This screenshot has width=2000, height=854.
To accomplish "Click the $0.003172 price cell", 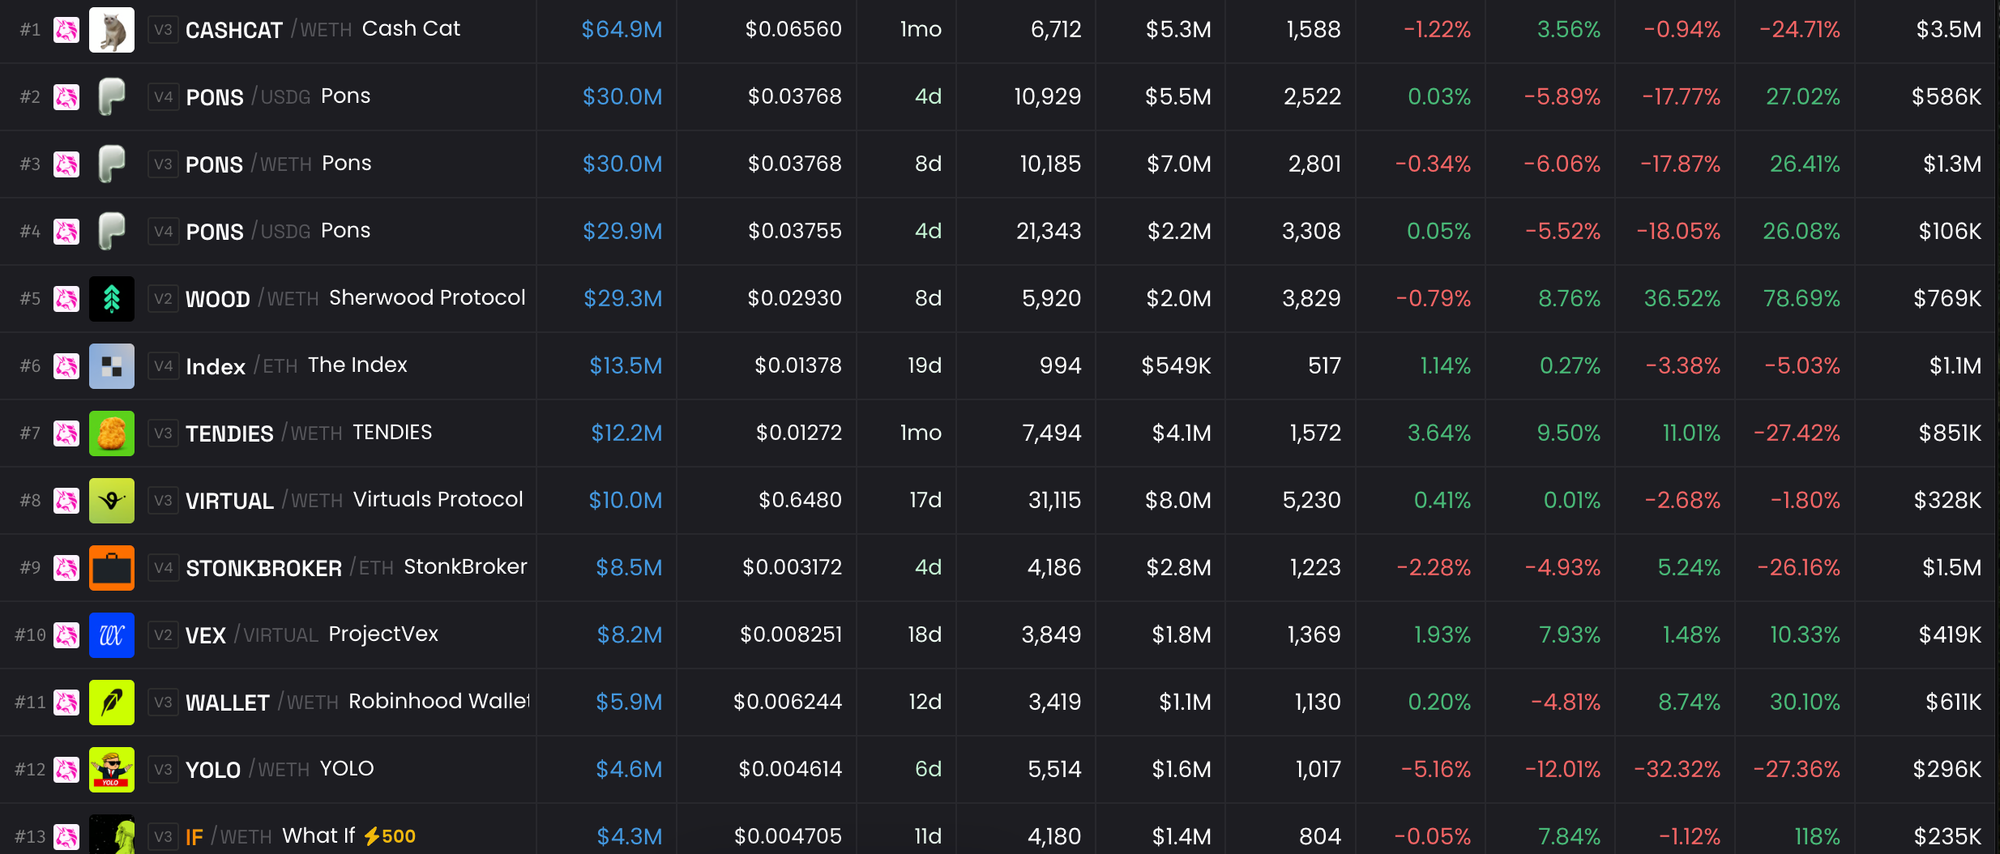I will (792, 567).
